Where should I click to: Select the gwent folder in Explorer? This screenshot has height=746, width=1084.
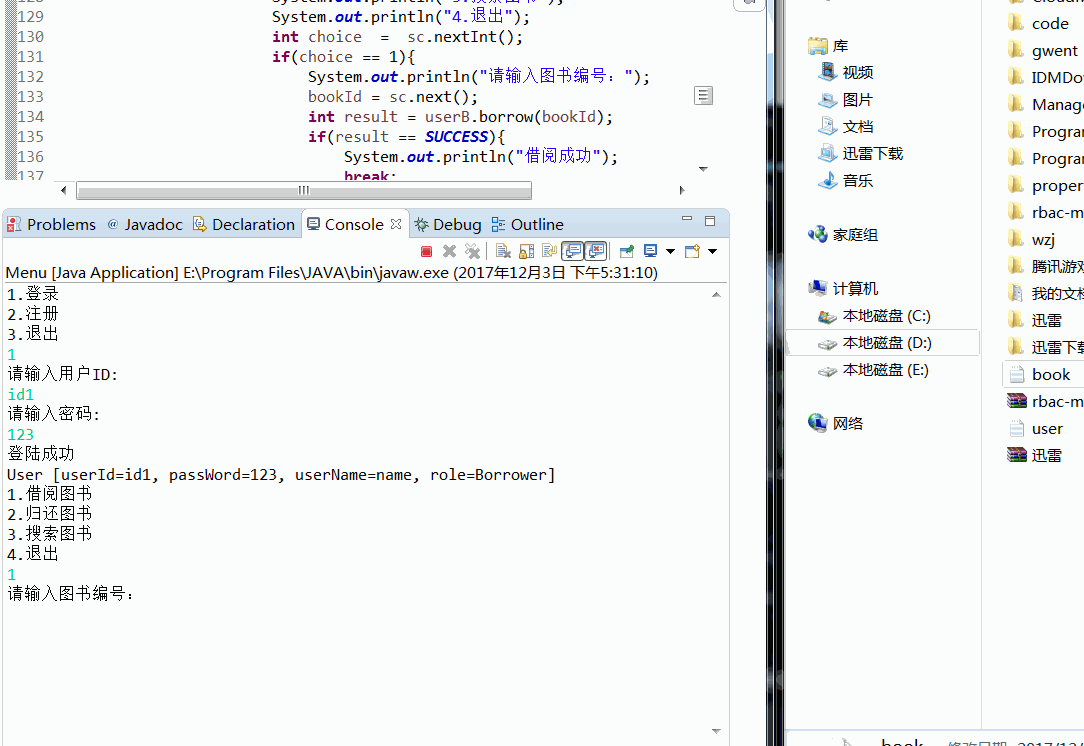coord(1043,51)
